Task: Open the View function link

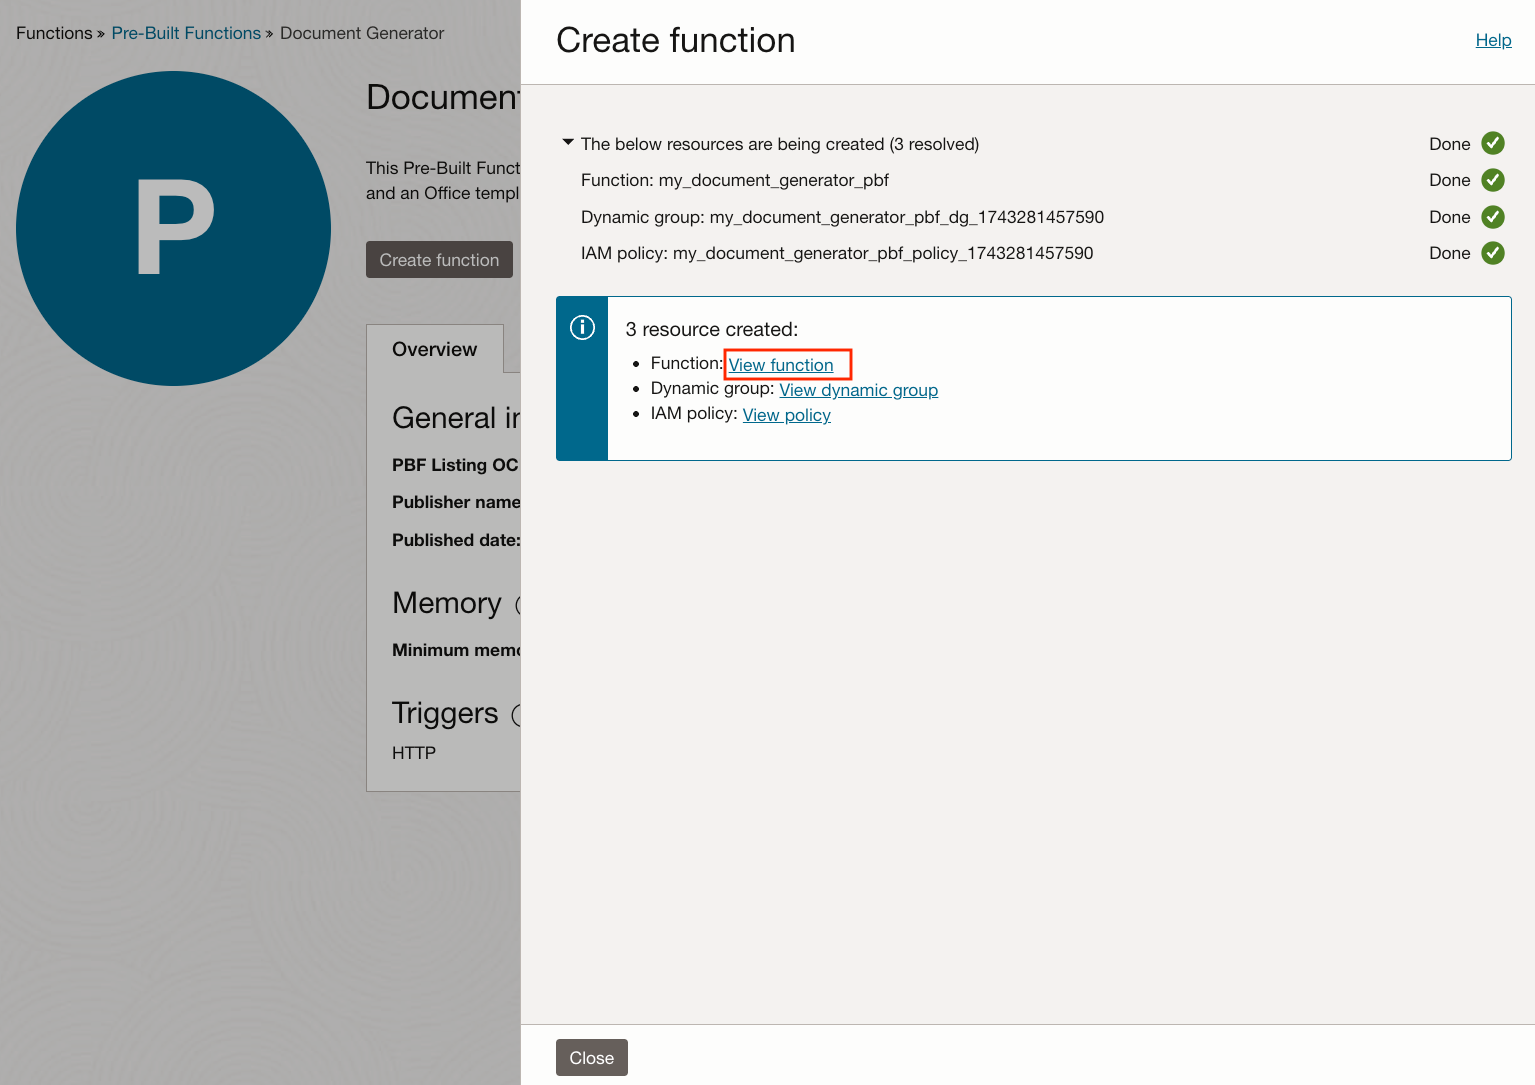Action: pyautogui.click(x=780, y=365)
